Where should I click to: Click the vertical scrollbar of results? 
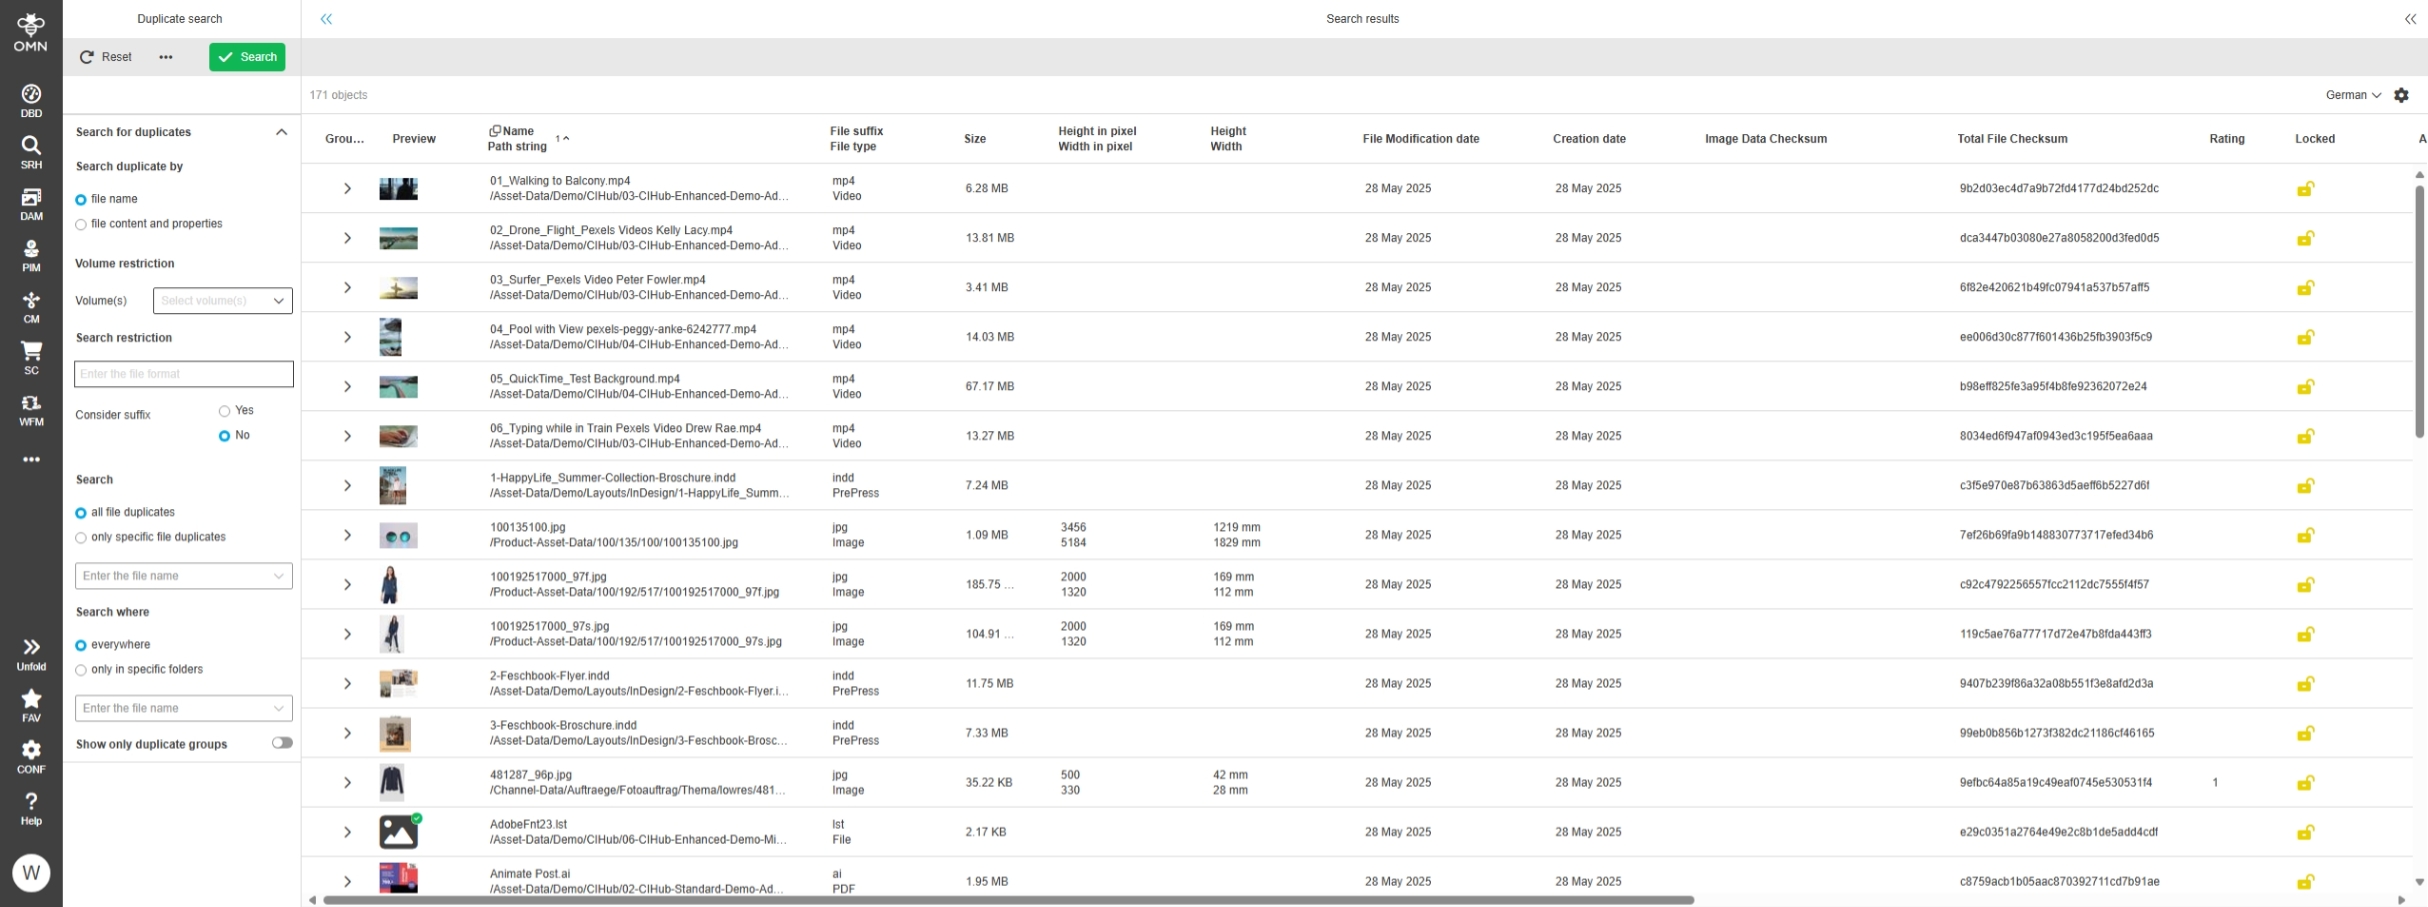[x=2420, y=312]
